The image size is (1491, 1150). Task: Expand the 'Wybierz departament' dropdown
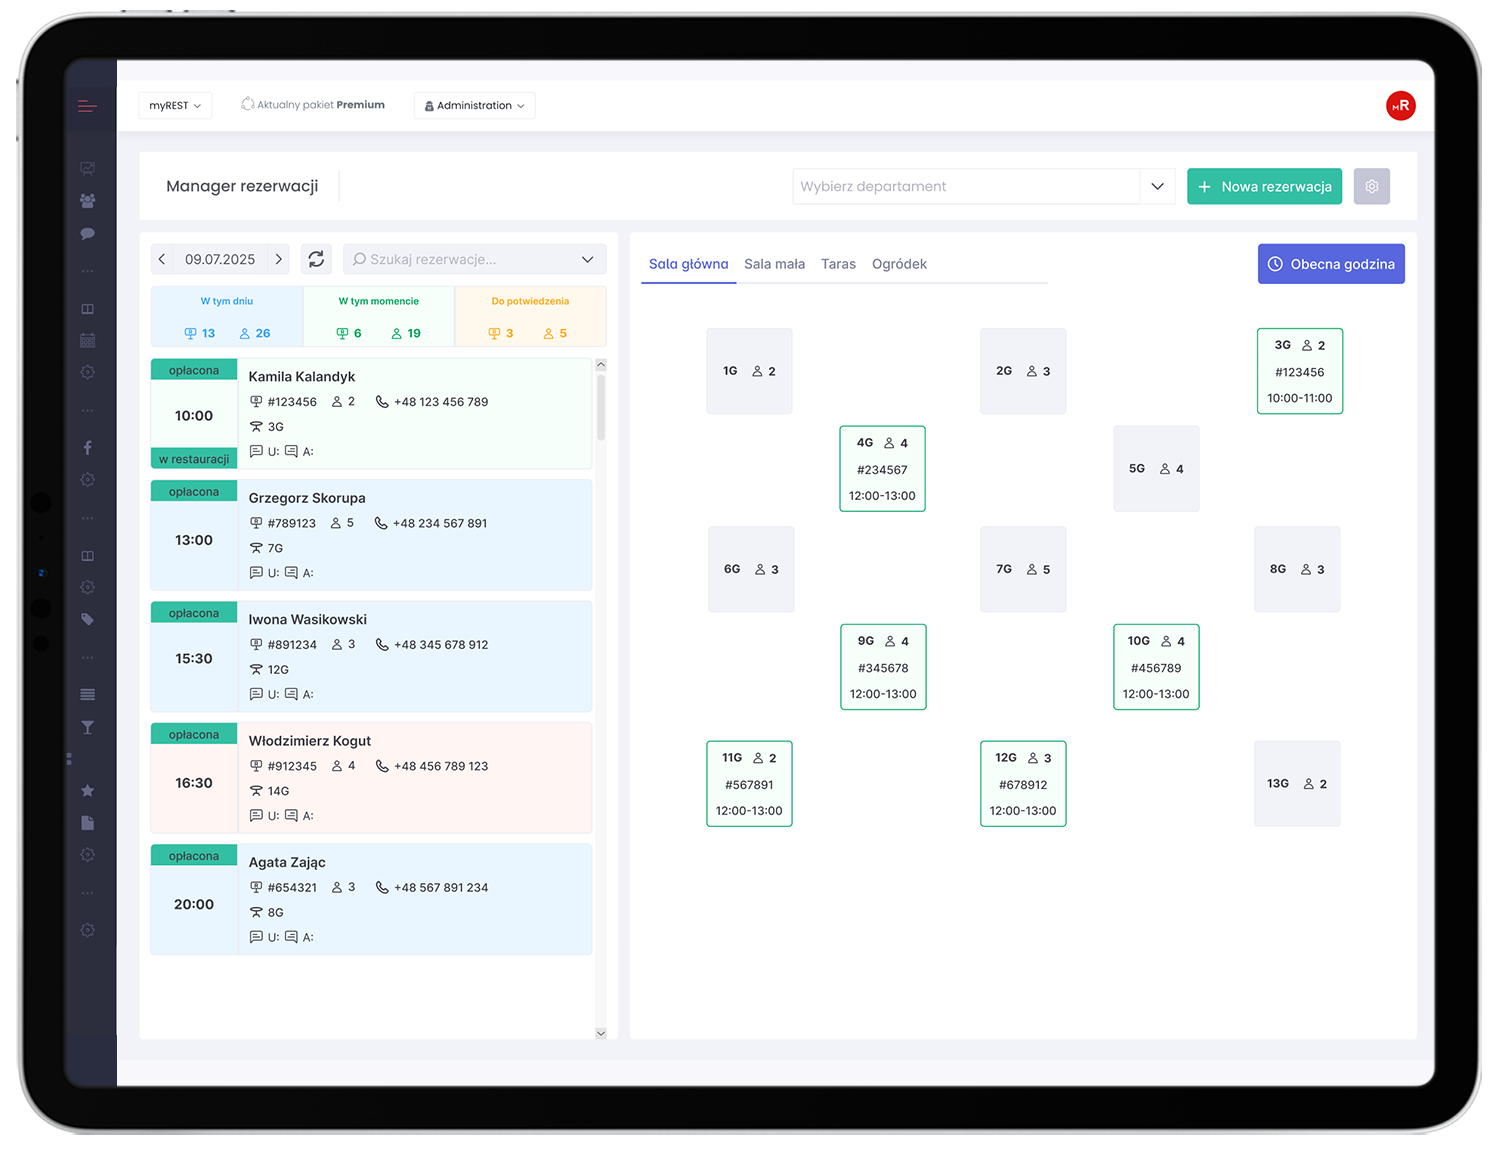[1157, 187]
